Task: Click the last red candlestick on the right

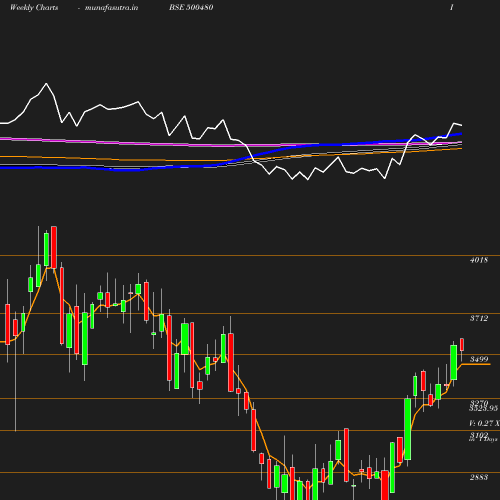Action: 462,345
